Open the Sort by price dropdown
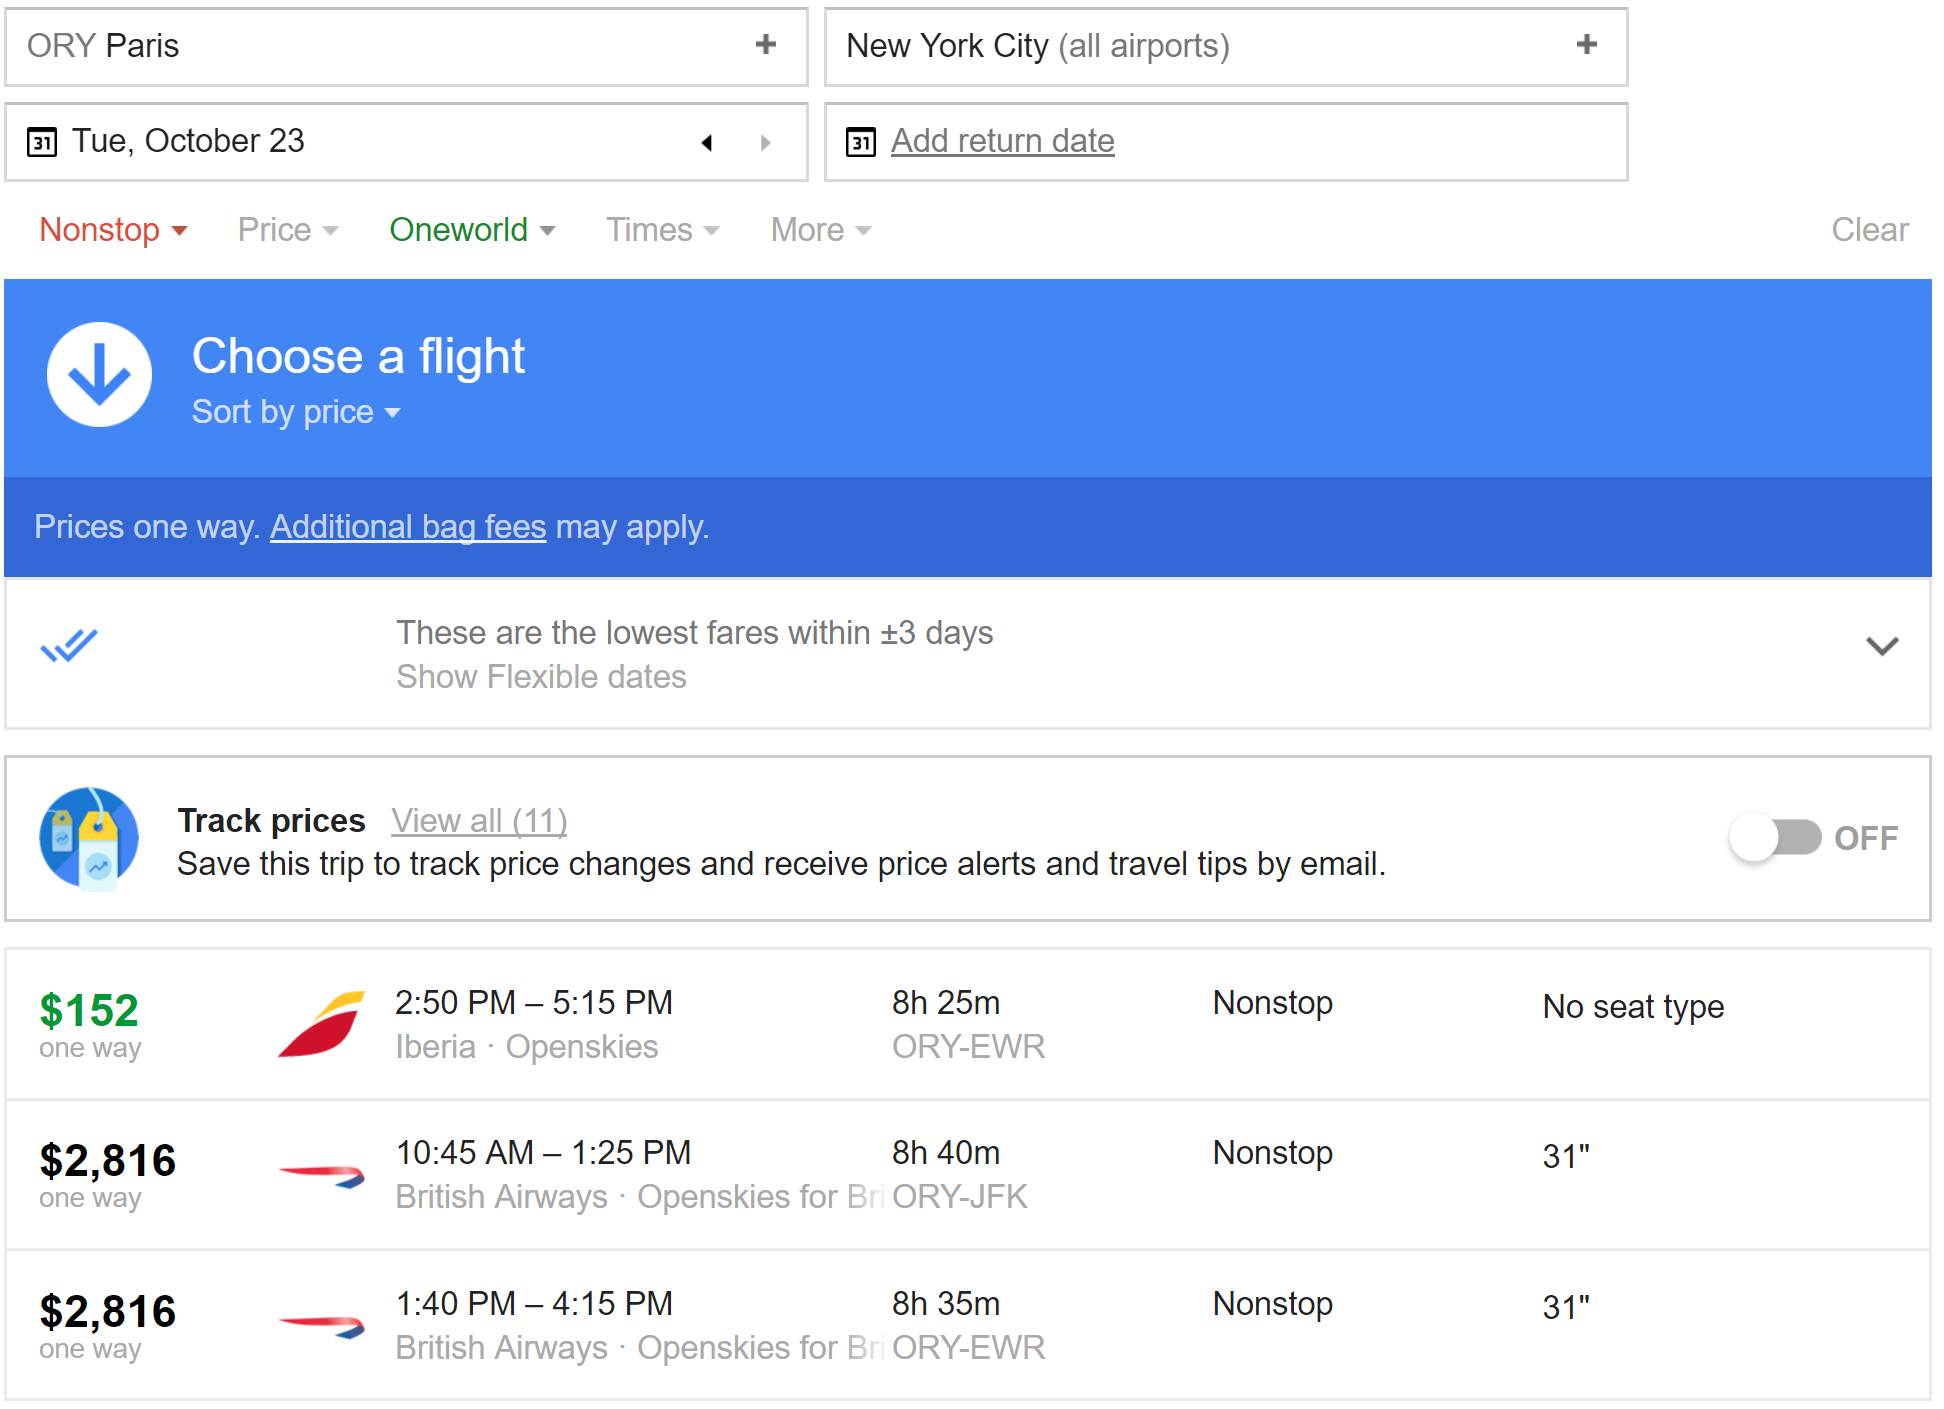Screen dimensions: 1944x1409 tap(295, 412)
